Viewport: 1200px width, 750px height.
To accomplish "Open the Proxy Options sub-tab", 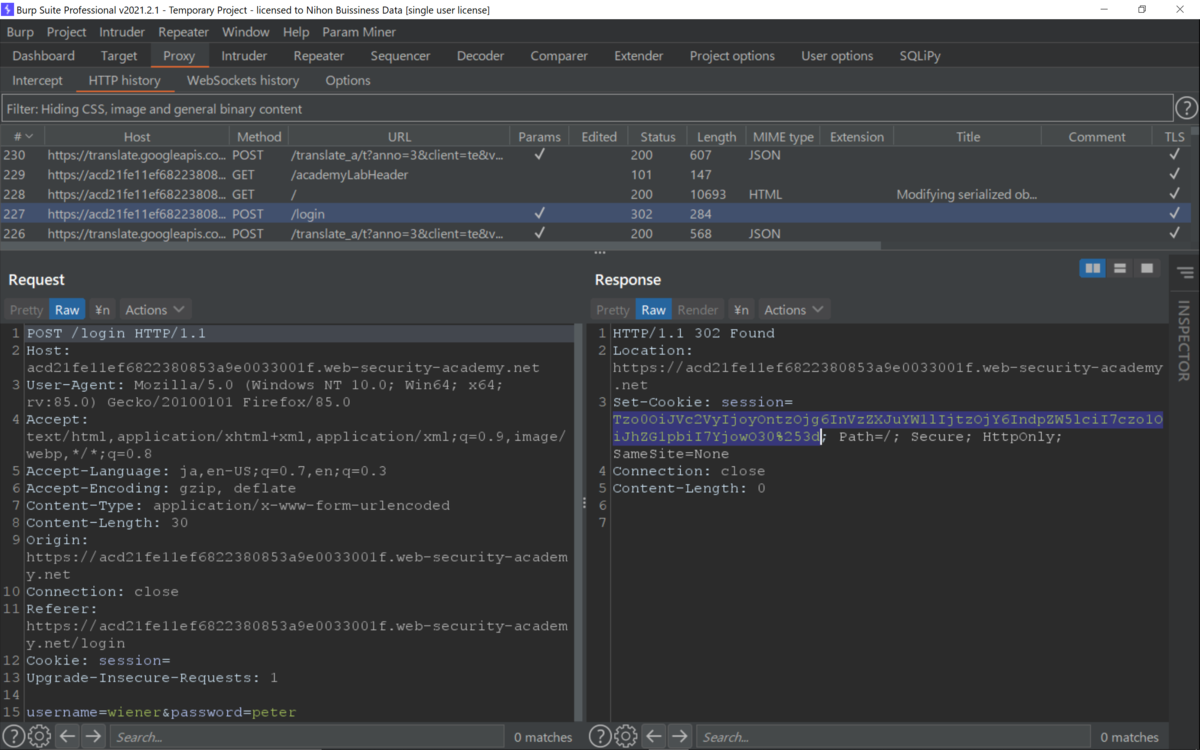I will (x=348, y=80).
